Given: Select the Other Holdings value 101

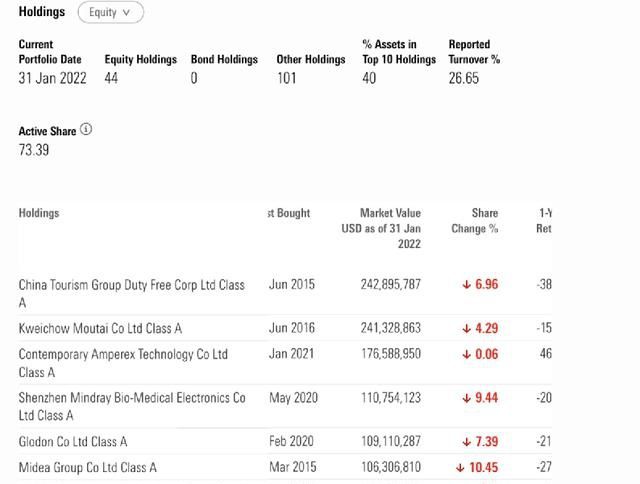Looking at the screenshot, I should [x=287, y=78].
